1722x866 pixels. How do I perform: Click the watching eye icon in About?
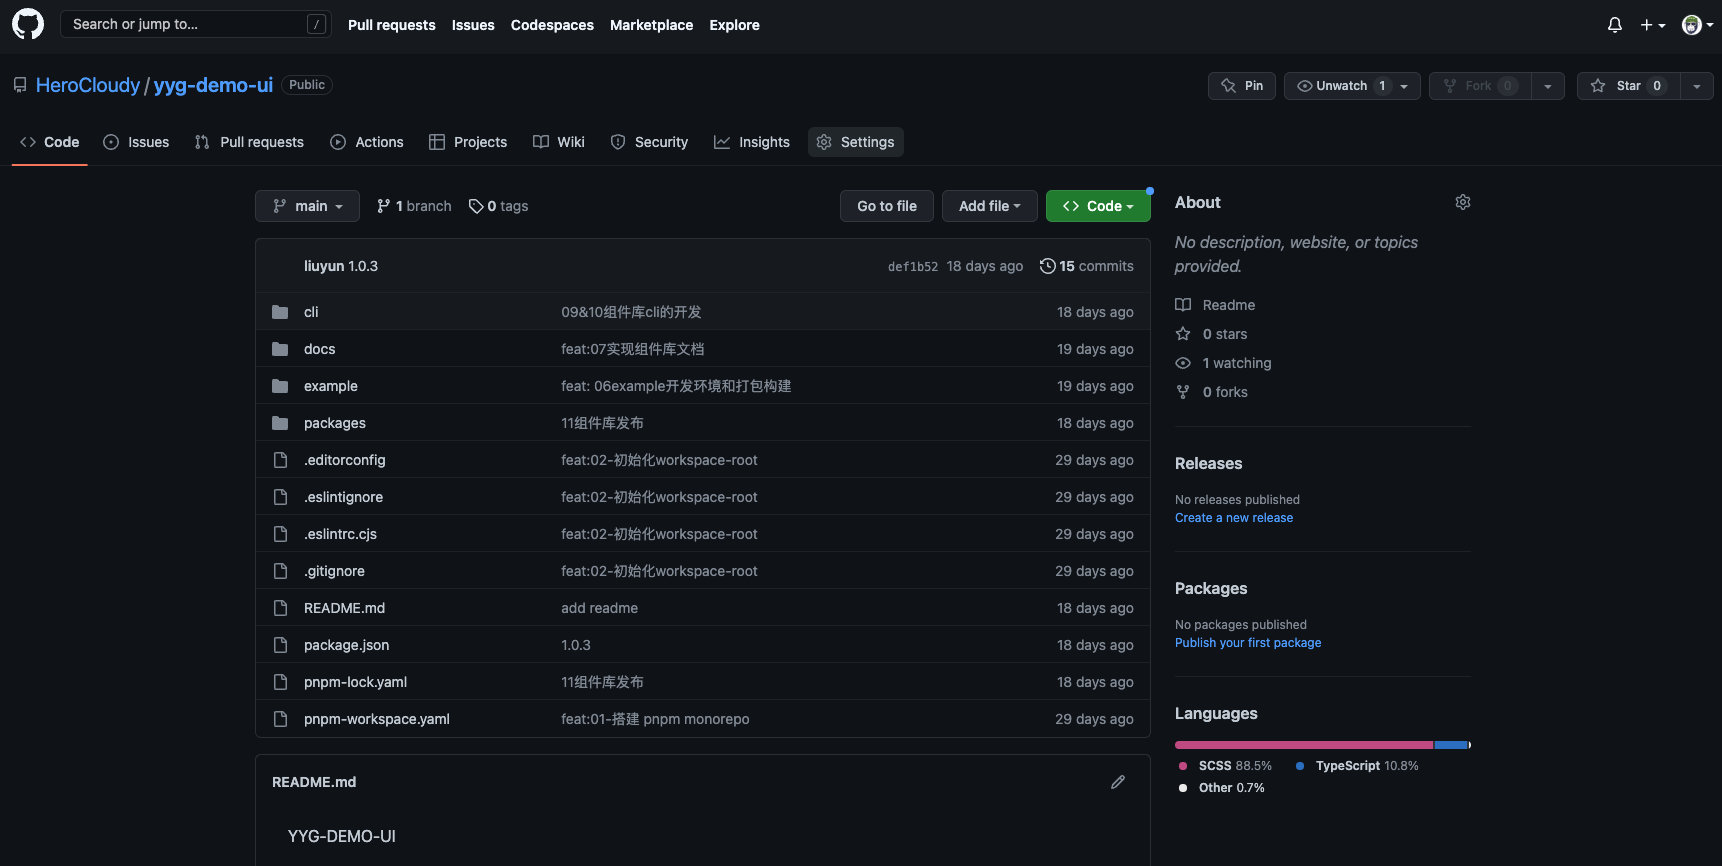pos(1183,363)
